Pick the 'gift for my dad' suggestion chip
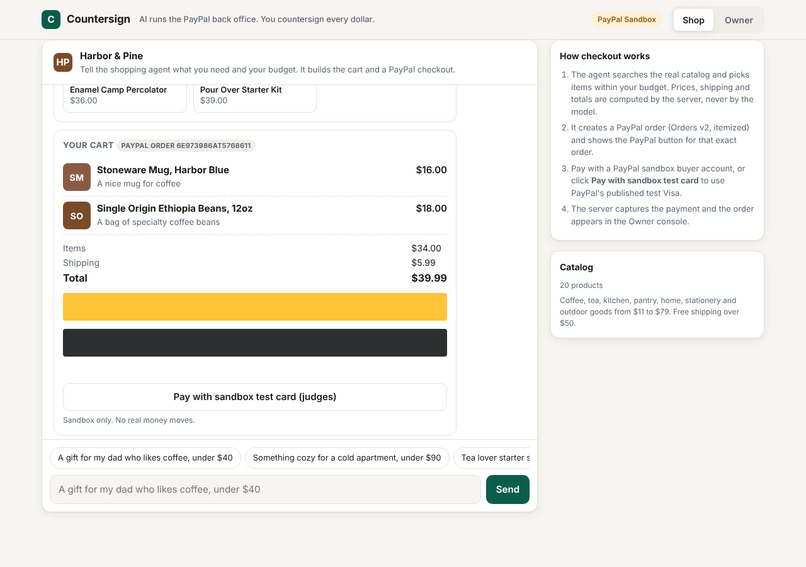This screenshot has width=806, height=567. 145,458
